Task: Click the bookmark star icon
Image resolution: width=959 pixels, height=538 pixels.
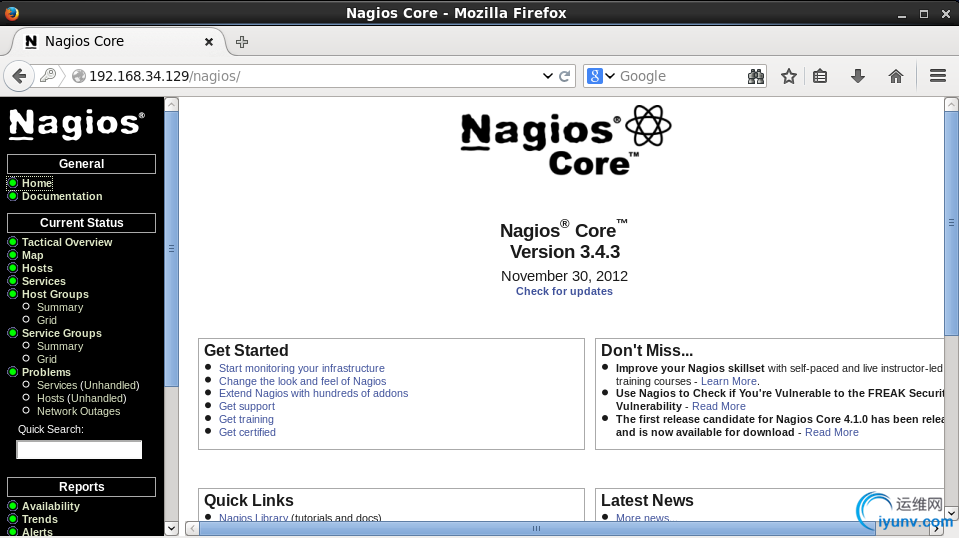Action: point(789,76)
